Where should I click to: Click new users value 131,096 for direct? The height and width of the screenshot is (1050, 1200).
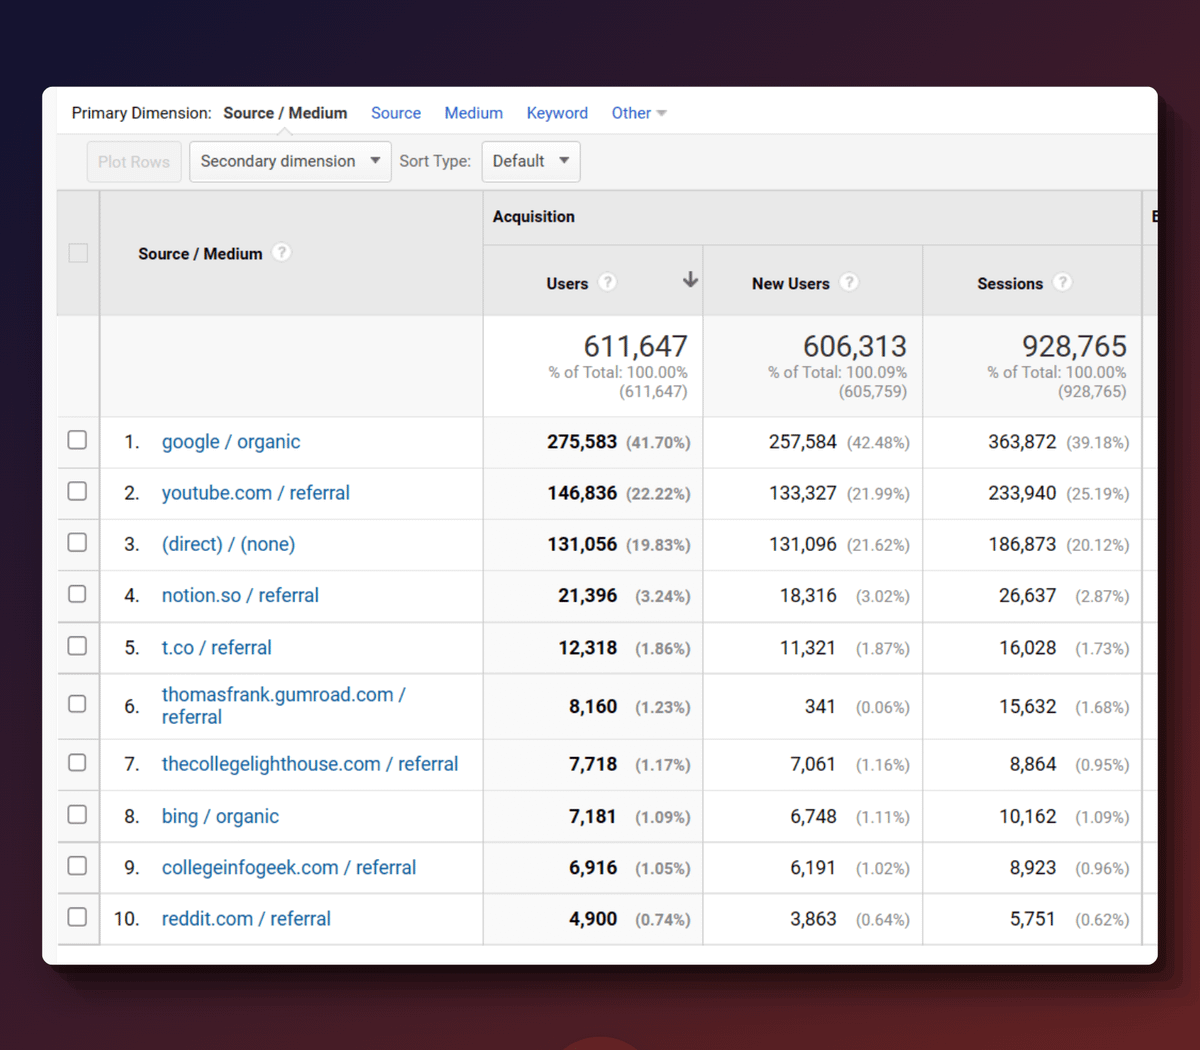click(x=802, y=544)
